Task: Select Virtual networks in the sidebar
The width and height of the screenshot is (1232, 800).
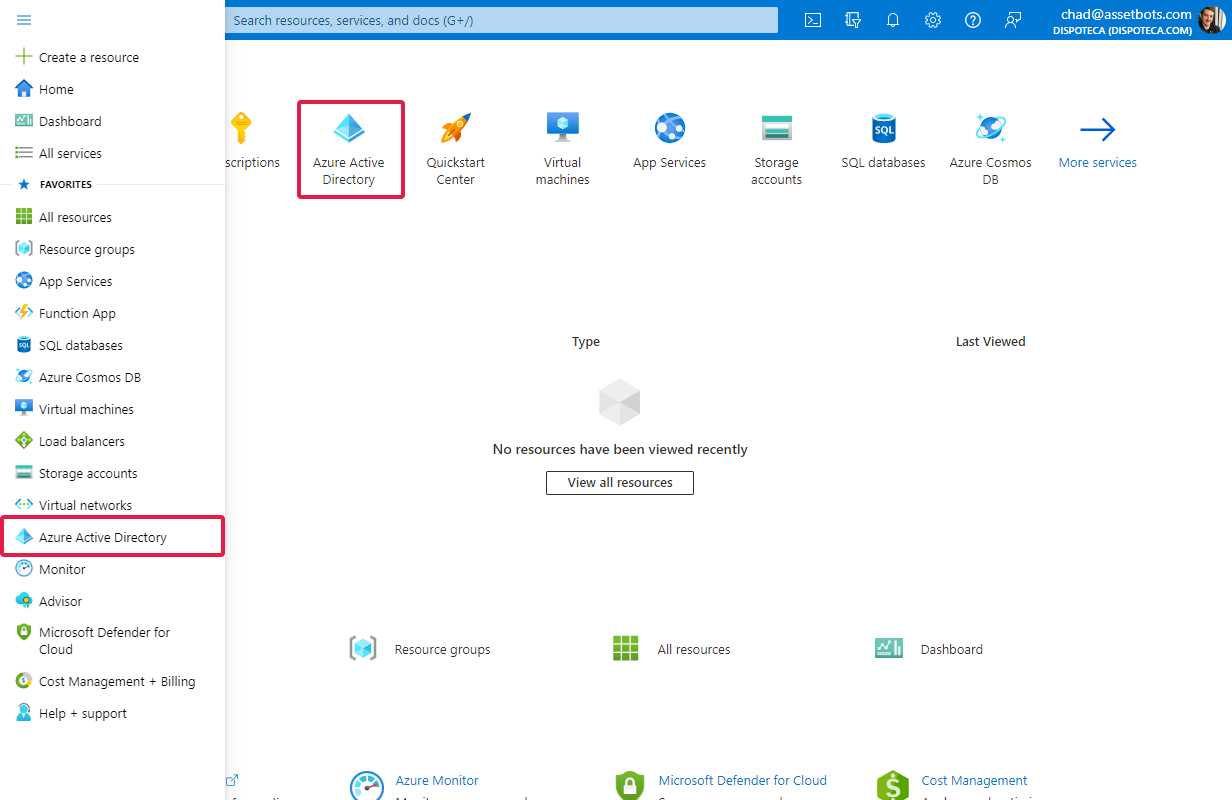Action: pyautogui.click(x=112, y=505)
